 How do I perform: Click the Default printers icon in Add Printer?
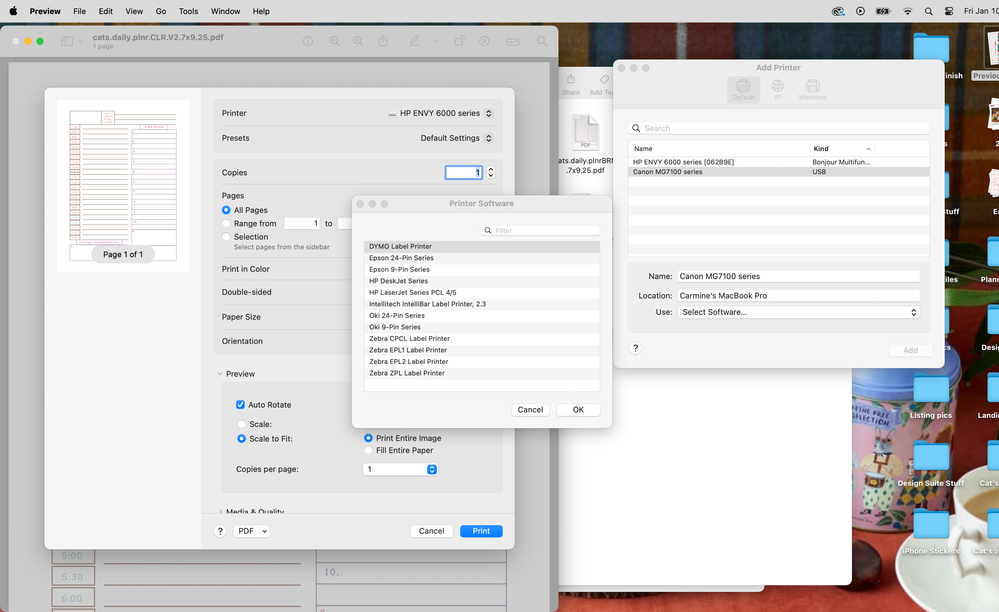(x=742, y=89)
